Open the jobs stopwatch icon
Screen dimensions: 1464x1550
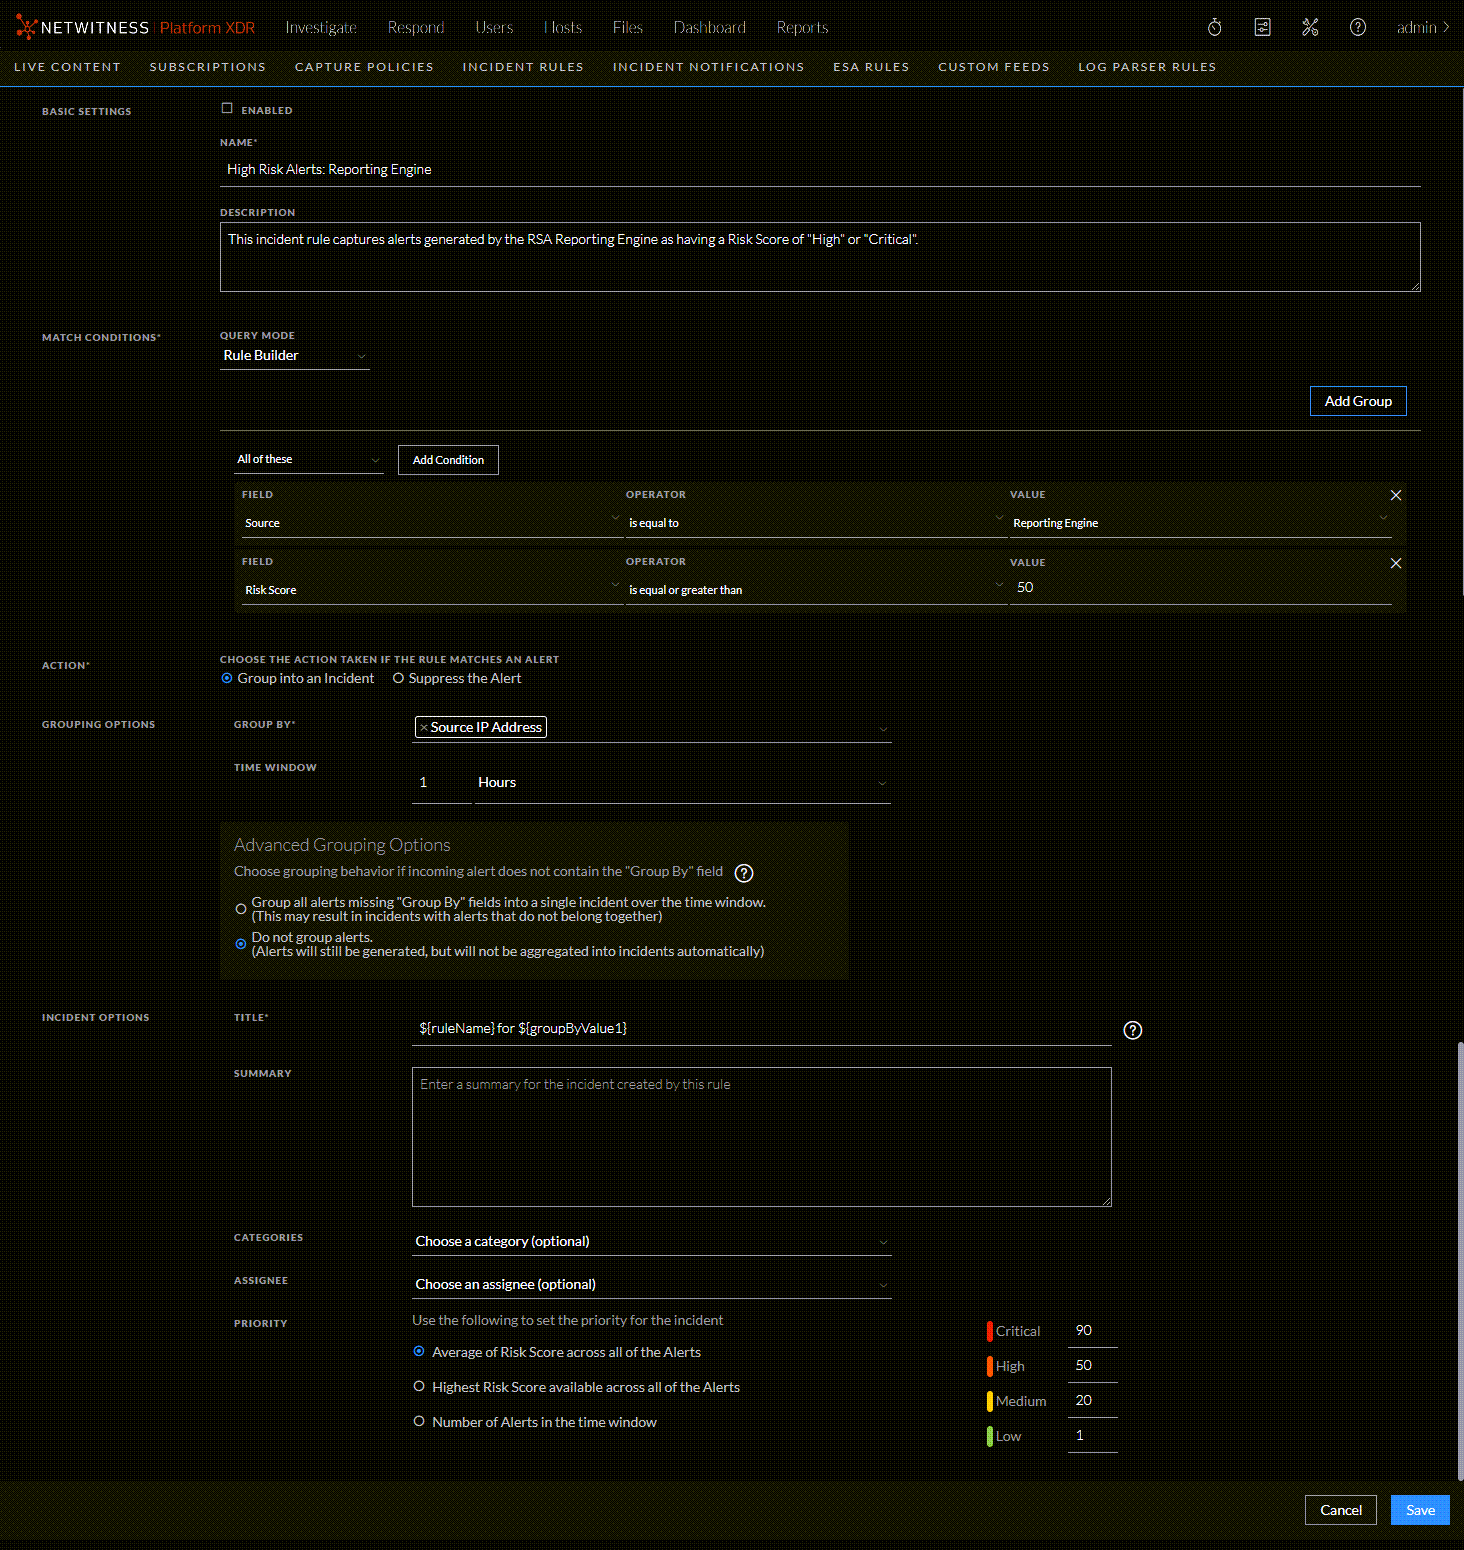click(x=1213, y=27)
